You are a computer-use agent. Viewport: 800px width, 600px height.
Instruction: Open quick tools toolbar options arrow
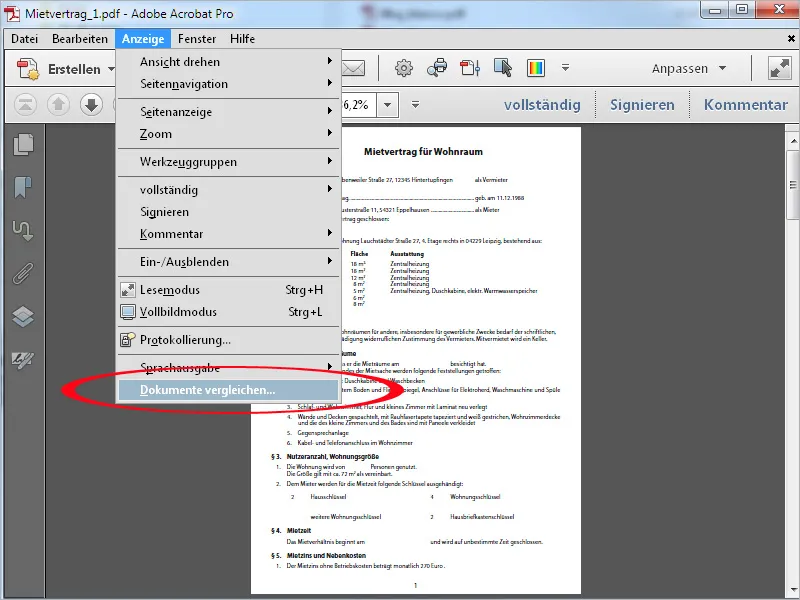565,68
